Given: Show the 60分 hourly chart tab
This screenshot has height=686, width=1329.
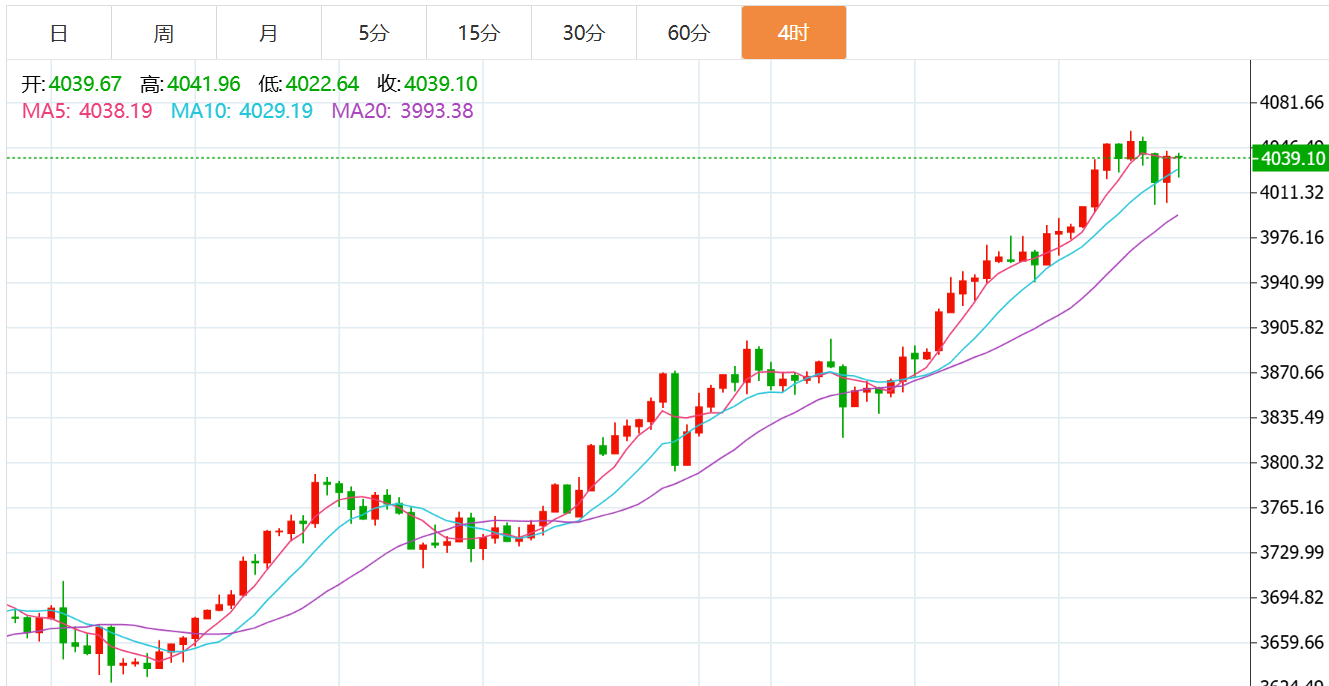Looking at the screenshot, I should click(x=689, y=33).
